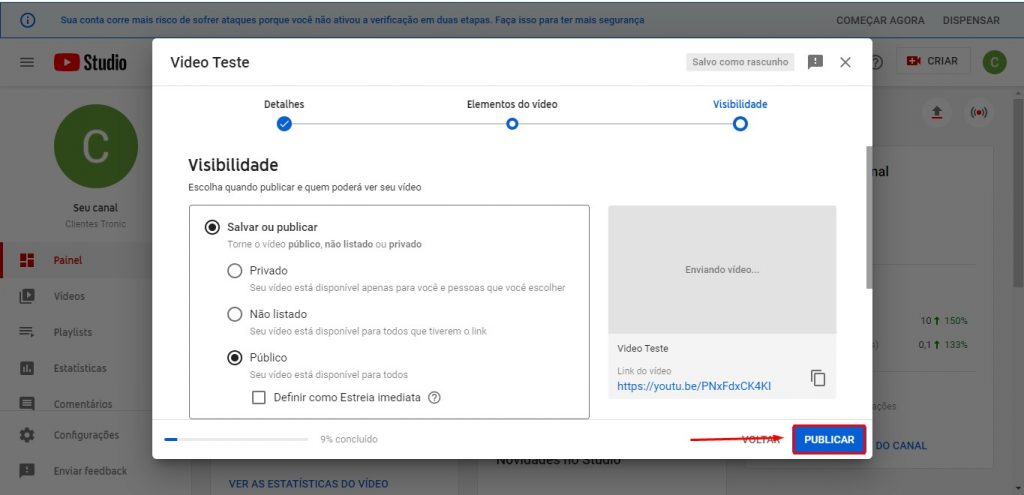Click the PUBLICAR button
This screenshot has height=495, width=1024.
pos(829,440)
